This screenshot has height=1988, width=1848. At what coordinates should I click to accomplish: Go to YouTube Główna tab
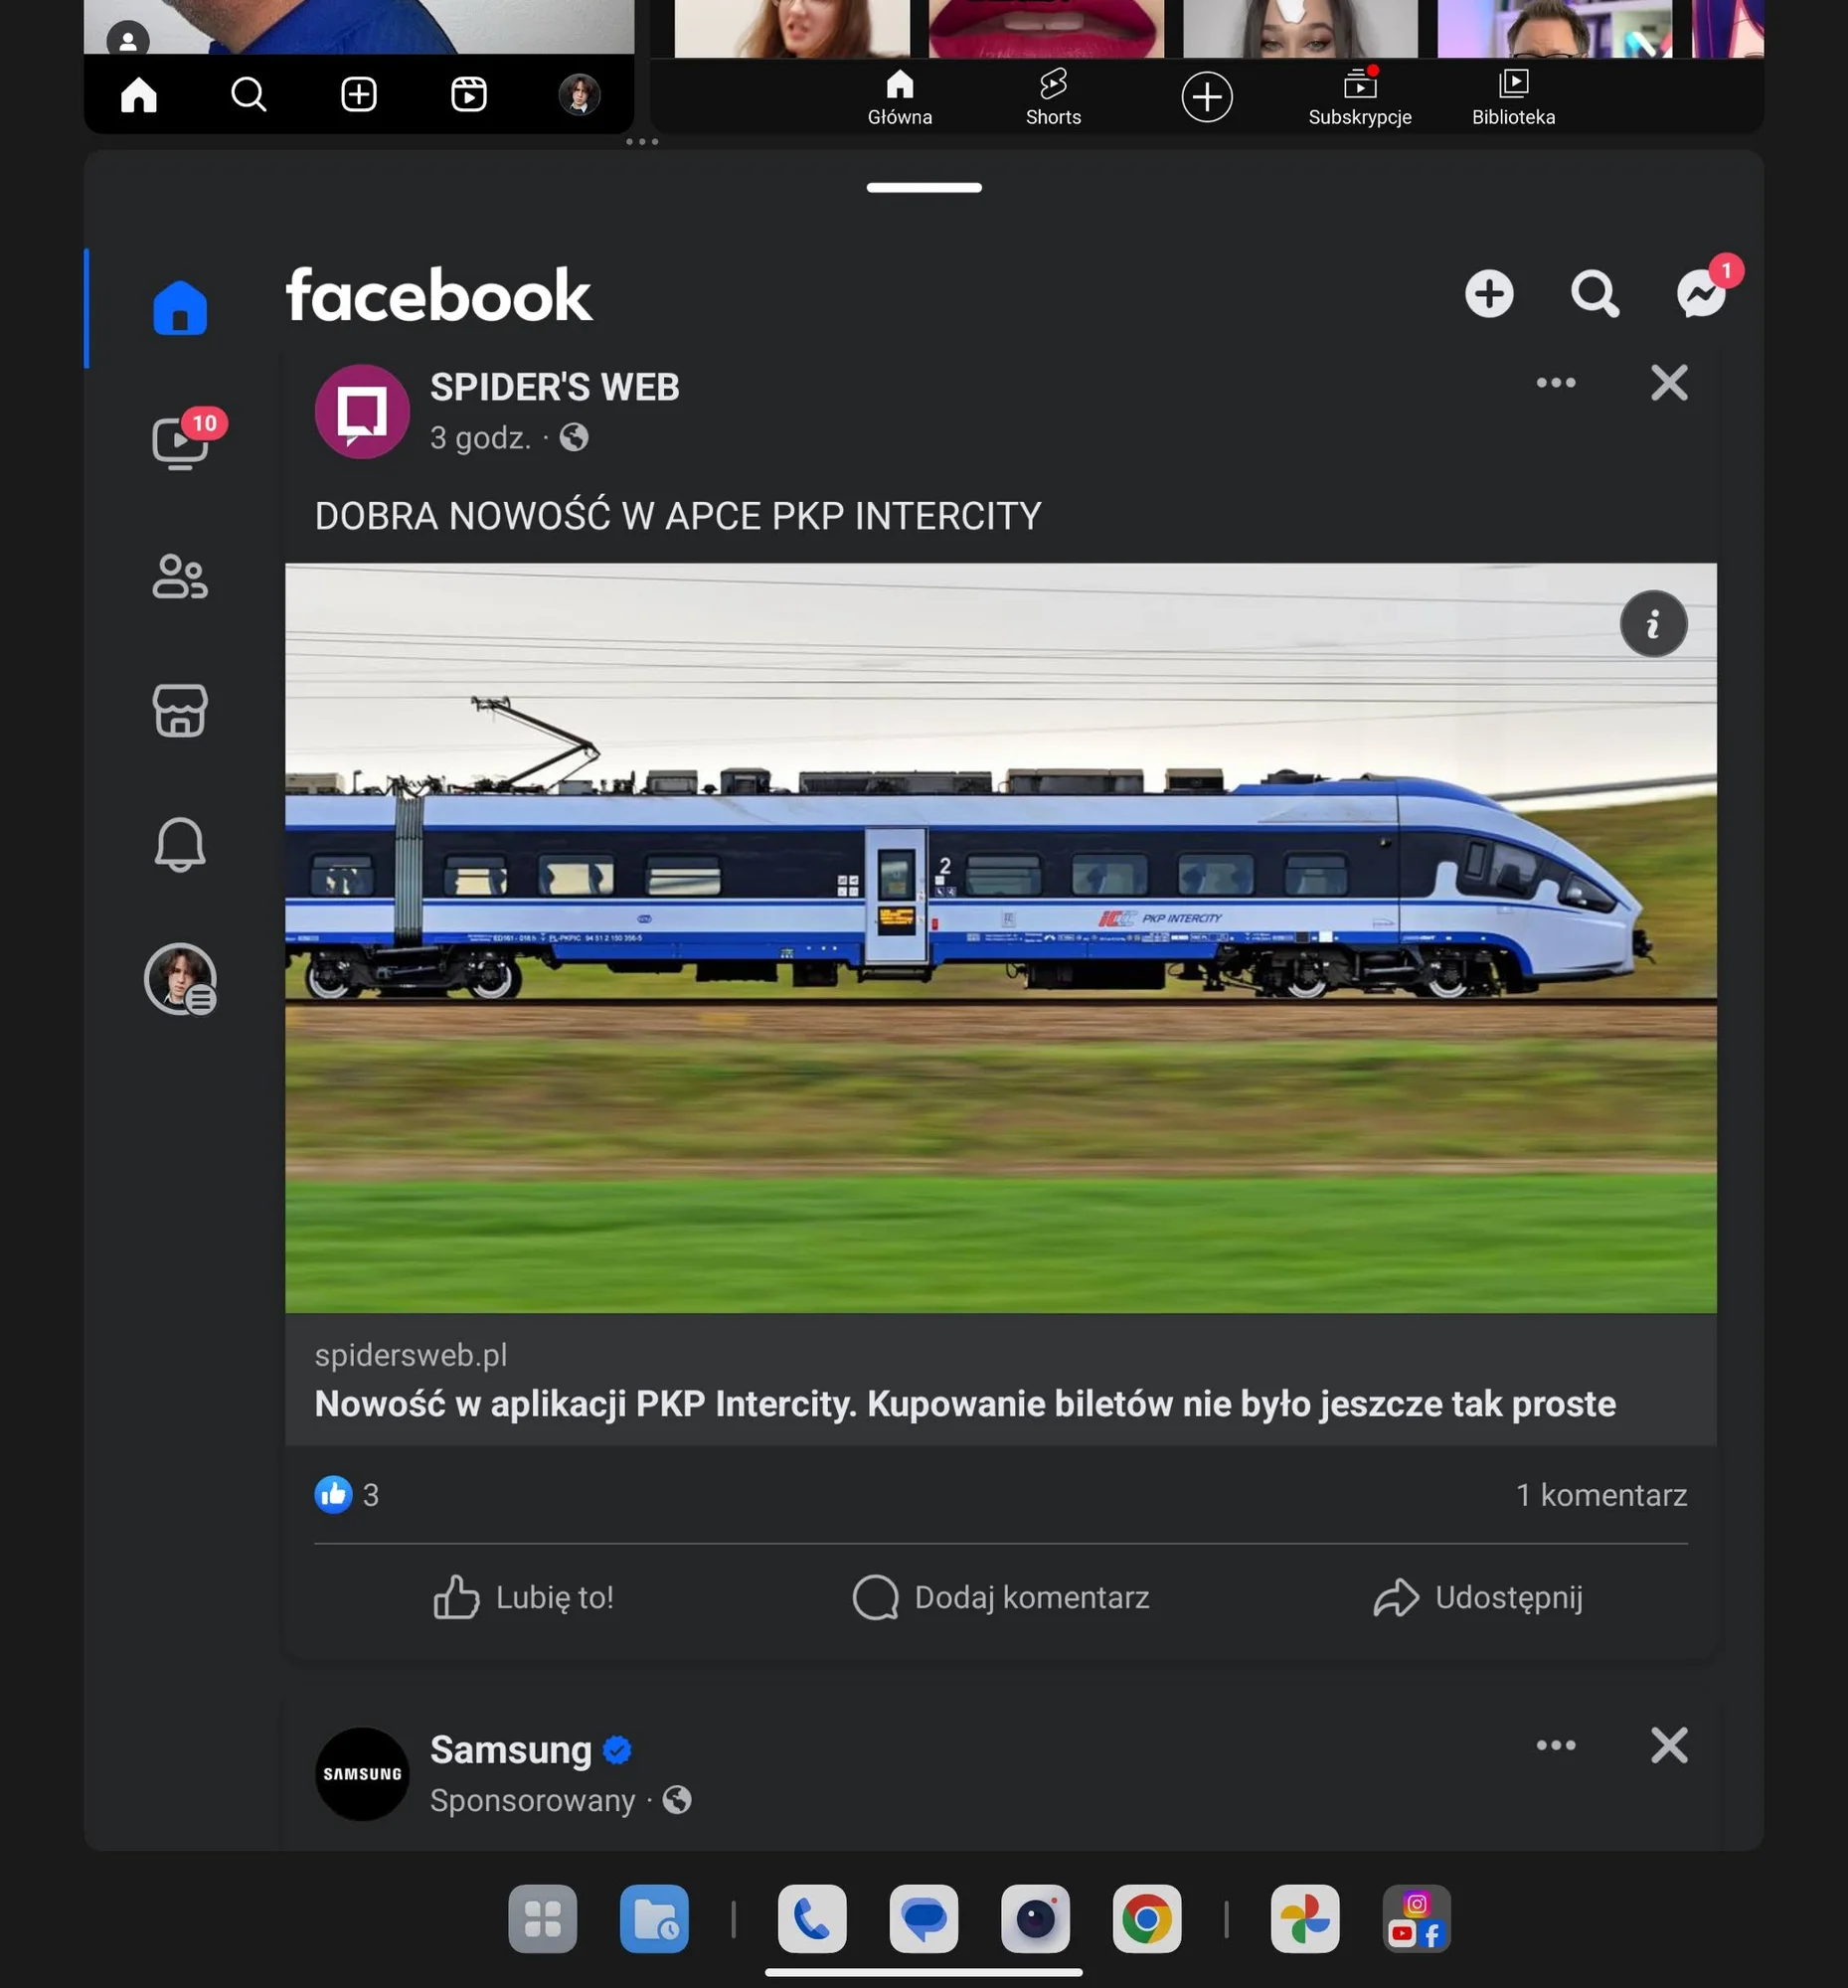coord(900,97)
